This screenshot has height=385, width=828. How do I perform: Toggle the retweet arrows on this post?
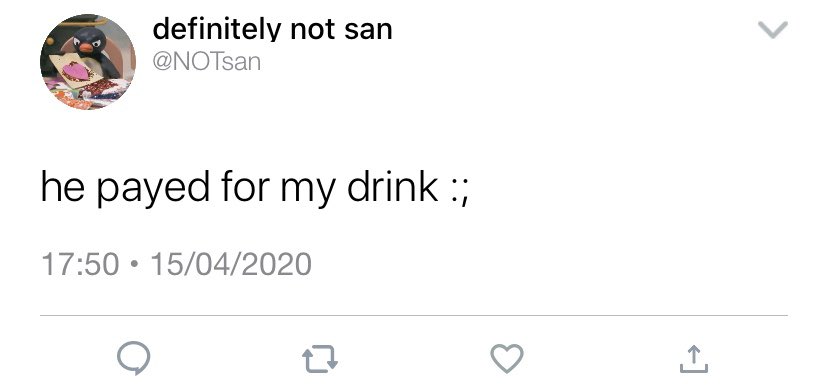pyautogui.click(x=320, y=359)
